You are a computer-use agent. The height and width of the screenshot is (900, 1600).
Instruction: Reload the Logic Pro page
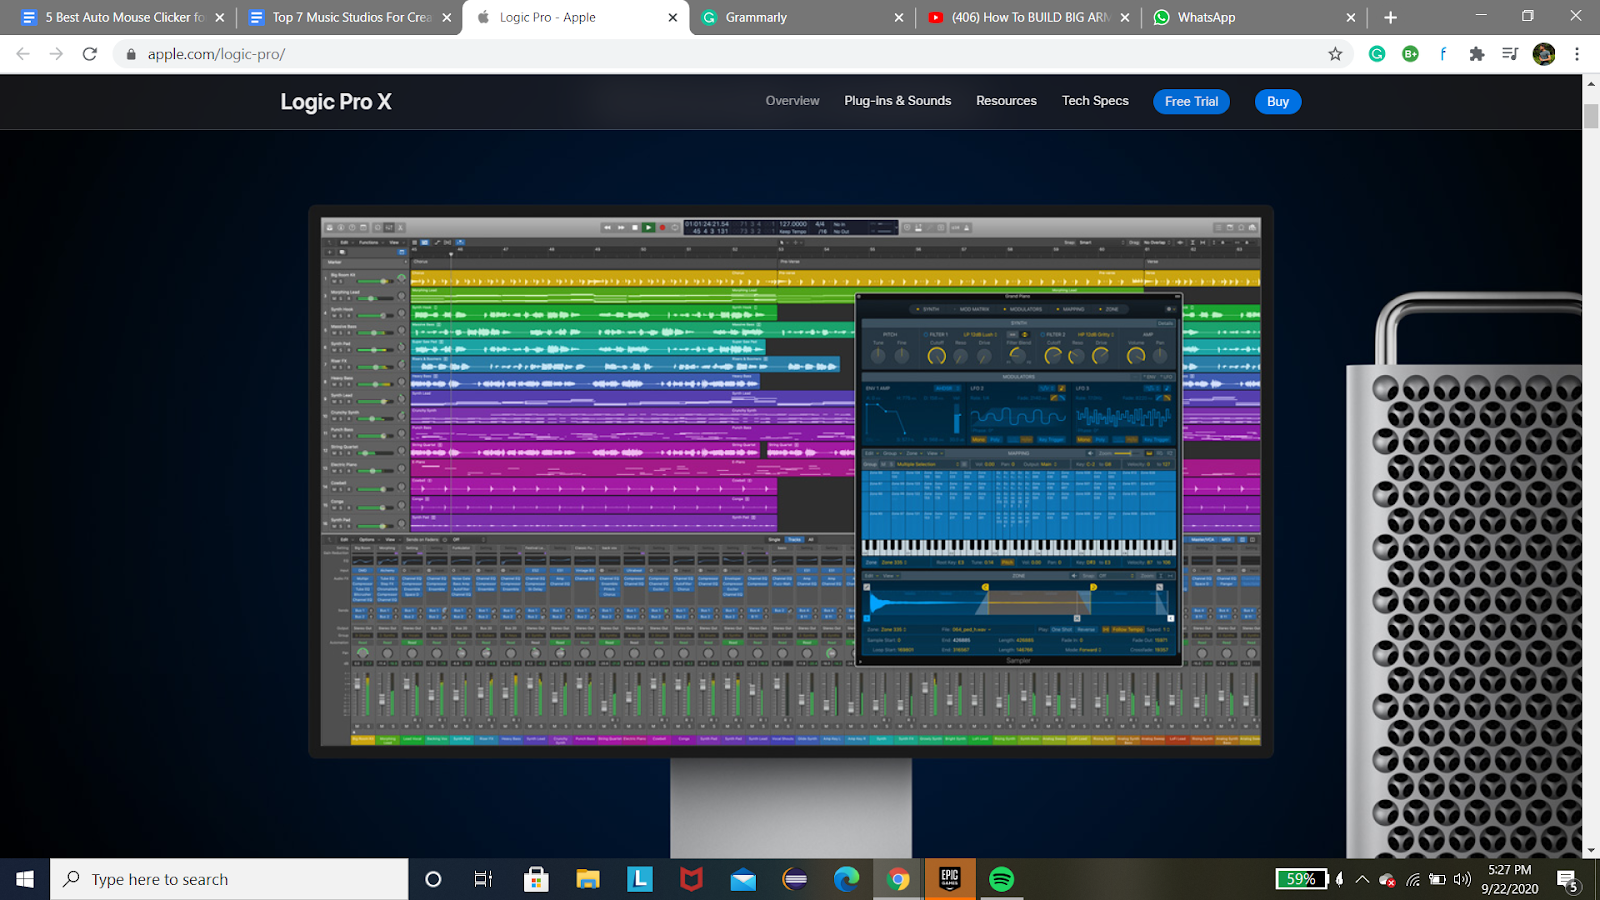click(x=90, y=54)
